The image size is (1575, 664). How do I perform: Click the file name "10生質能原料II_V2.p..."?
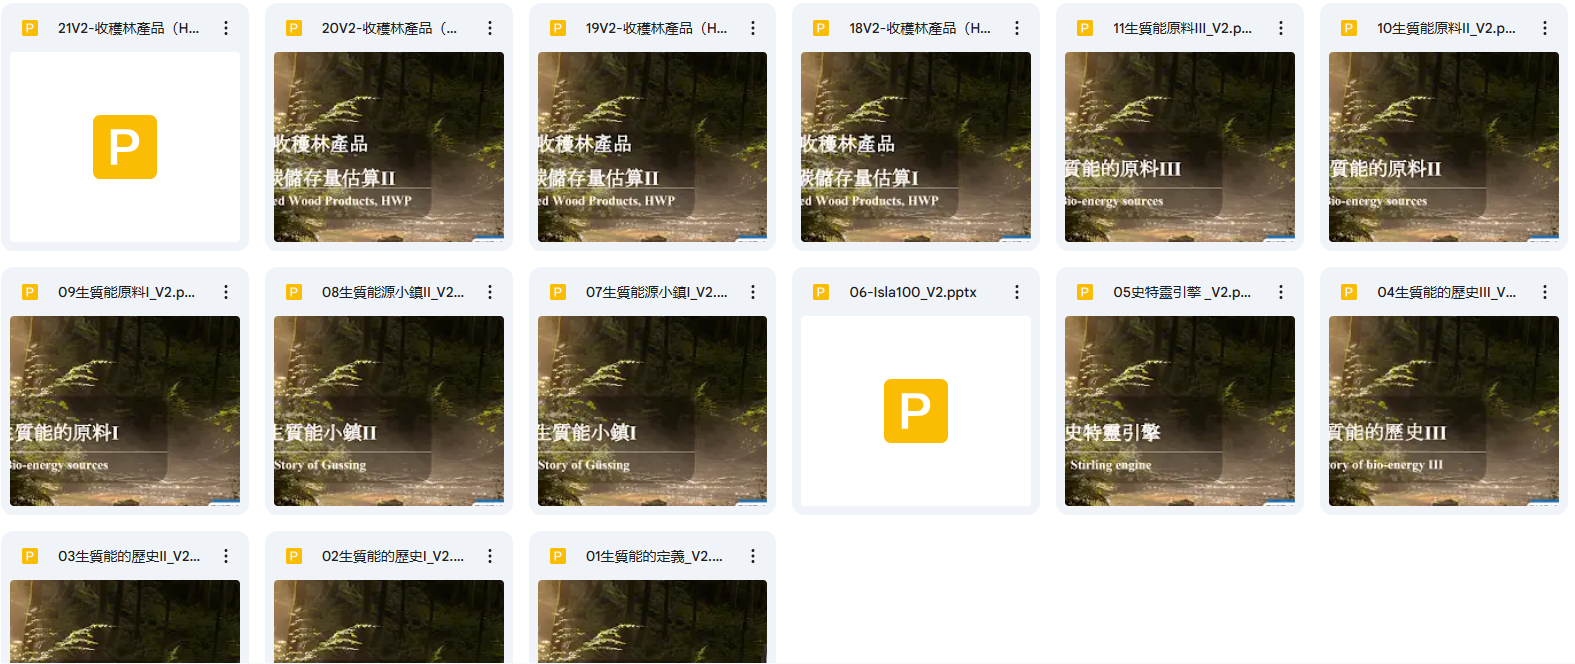1446,28
